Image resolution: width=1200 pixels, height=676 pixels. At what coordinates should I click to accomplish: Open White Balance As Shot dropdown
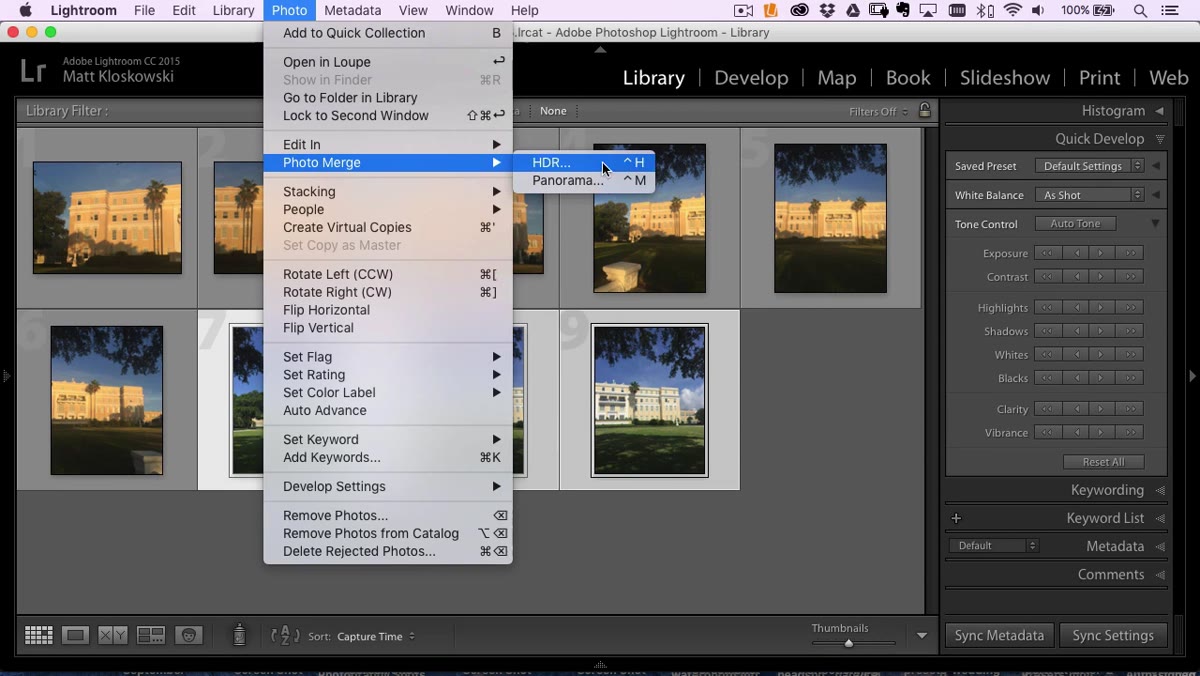1089,195
